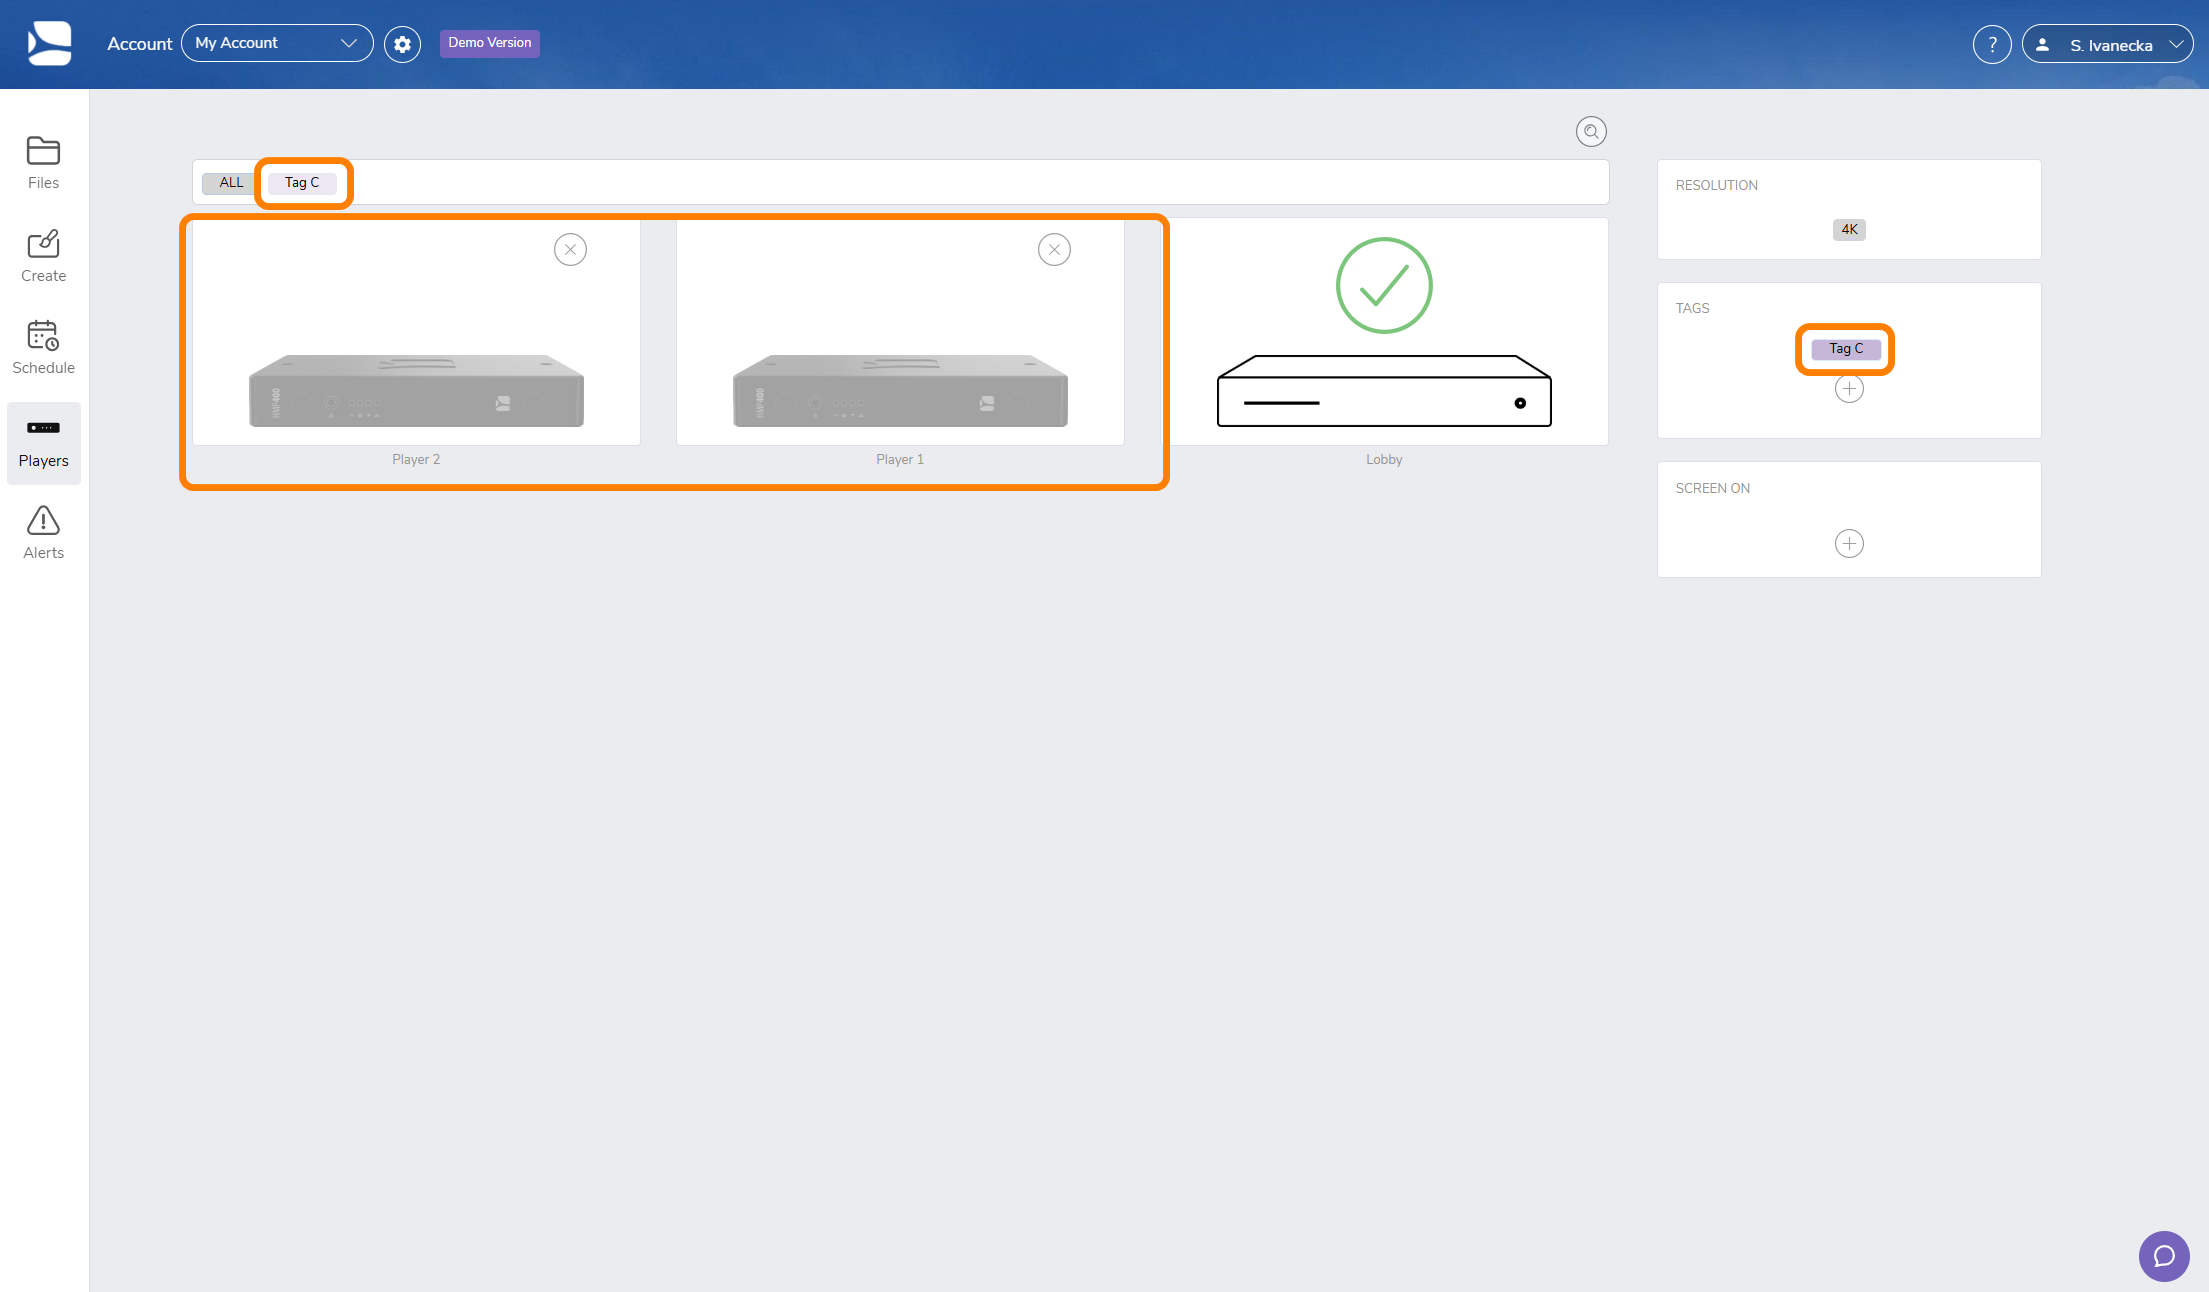Open the help question mark icon

click(x=1992, y=44)
